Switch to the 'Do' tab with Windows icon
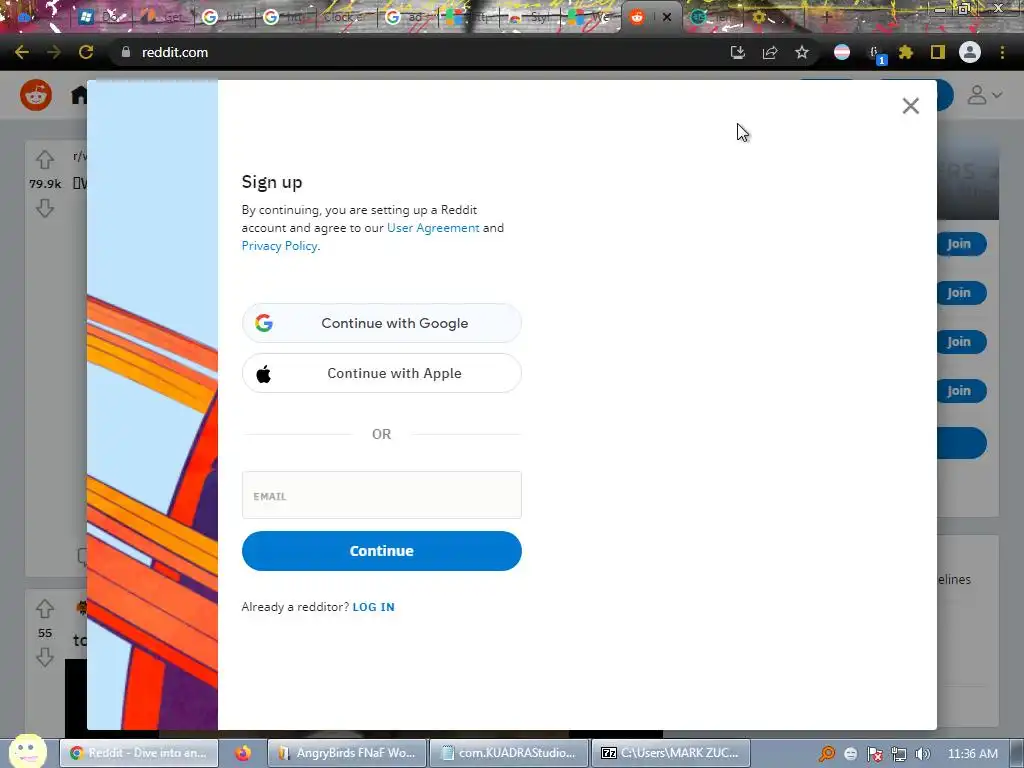The image size is (1024, 768). pyautogui.click(x=101, y=17)
